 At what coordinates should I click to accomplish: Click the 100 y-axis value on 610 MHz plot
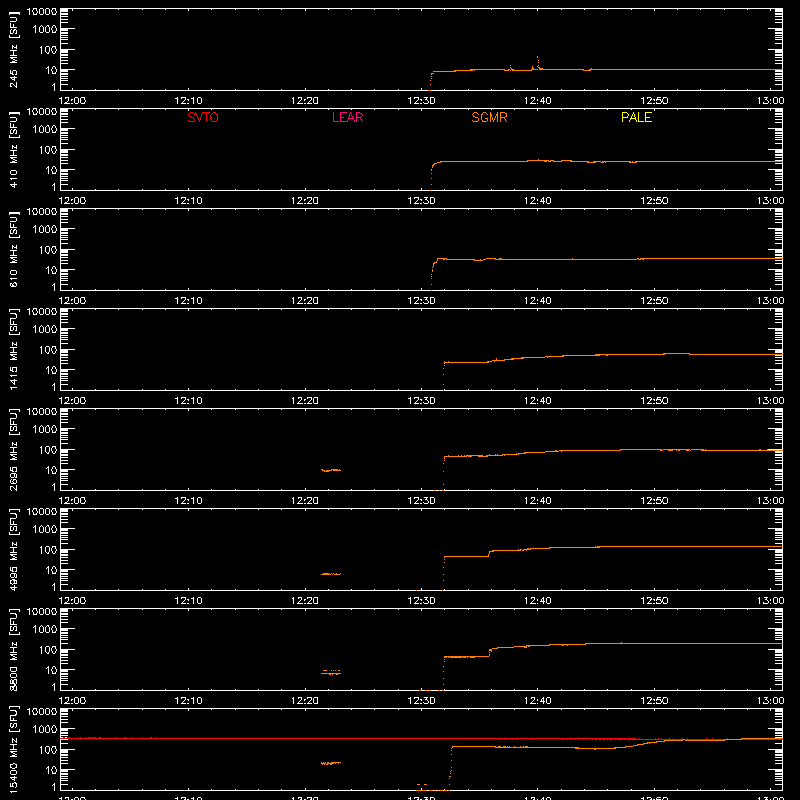(x=48, y=250)
